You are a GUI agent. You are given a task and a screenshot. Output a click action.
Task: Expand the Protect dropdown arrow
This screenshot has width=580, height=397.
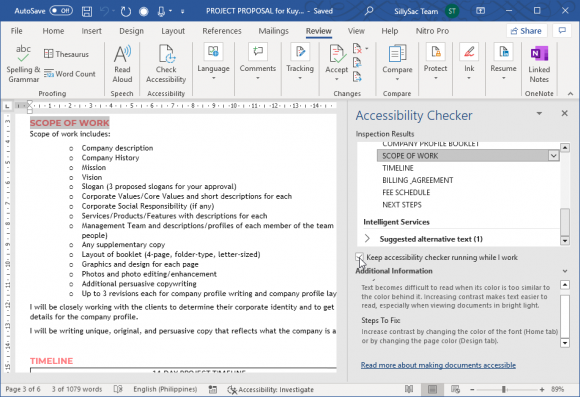point(436,78)
